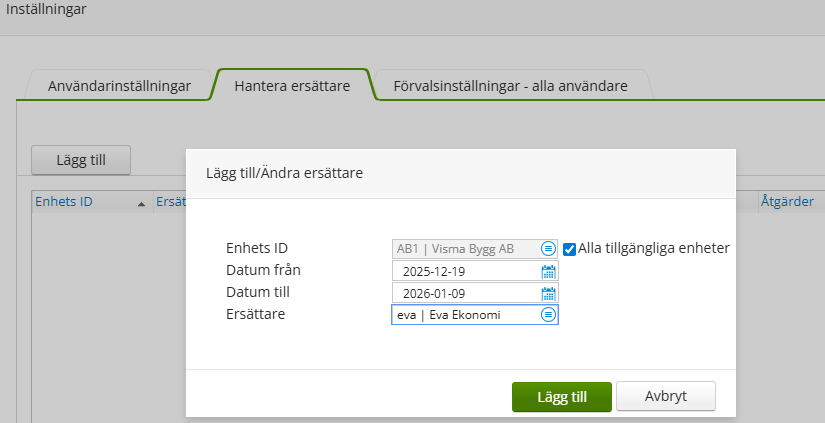This screenshot has height=423, width=825.
Task: Click grey Lägg till button above table
Action: (81, 160)
